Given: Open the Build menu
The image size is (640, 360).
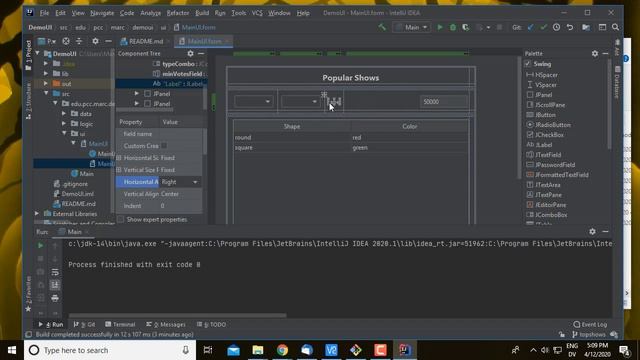Looking at the screenshot, I should [x=202, y=13].
